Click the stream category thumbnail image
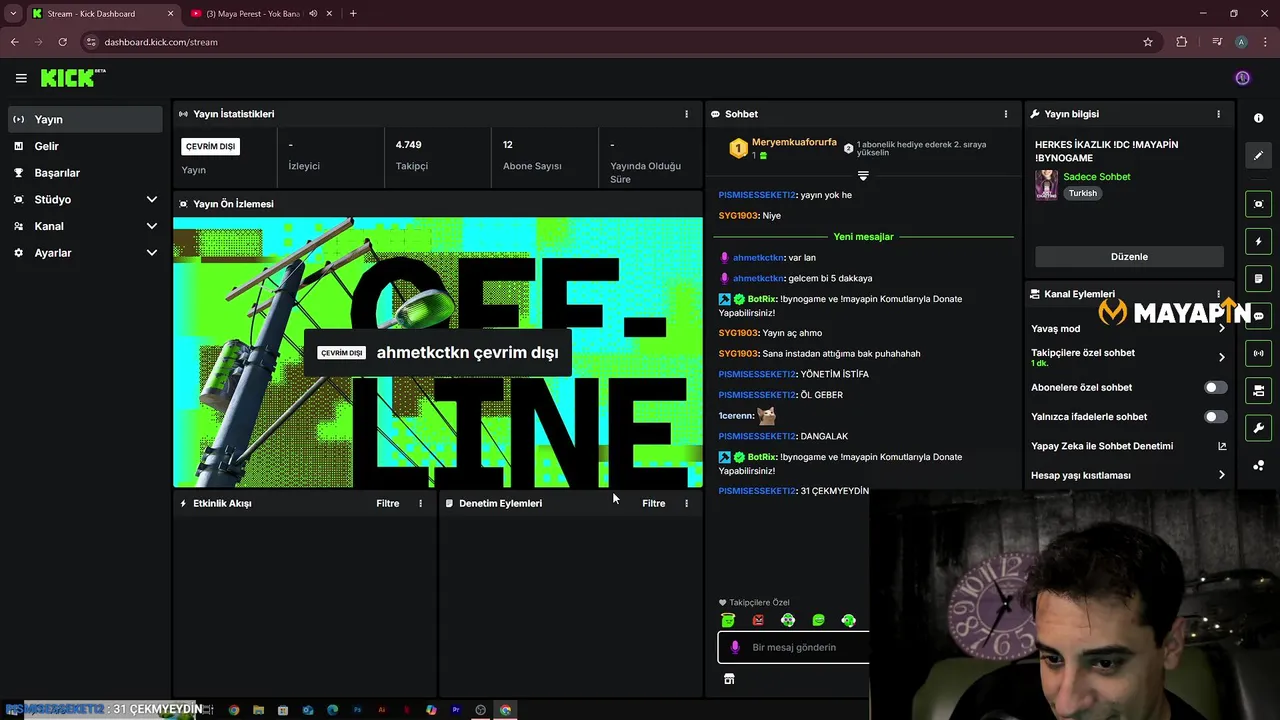The width and height of the screenshot is (1280, 720). point(1046,185)
